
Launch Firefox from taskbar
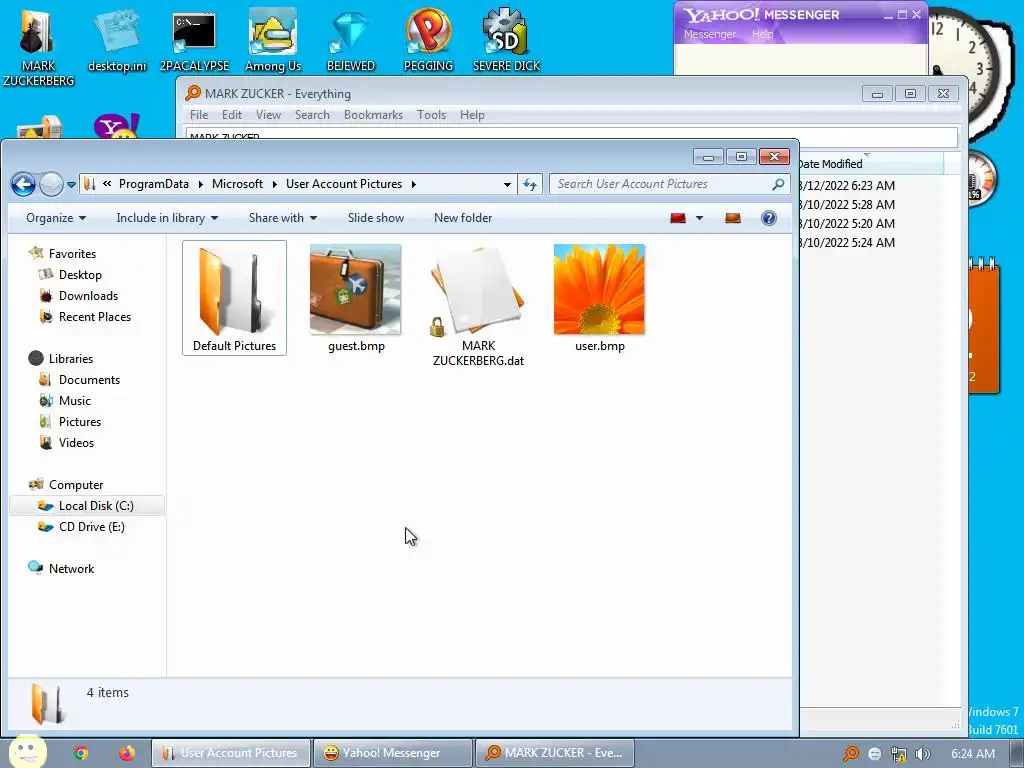(127, 753)
